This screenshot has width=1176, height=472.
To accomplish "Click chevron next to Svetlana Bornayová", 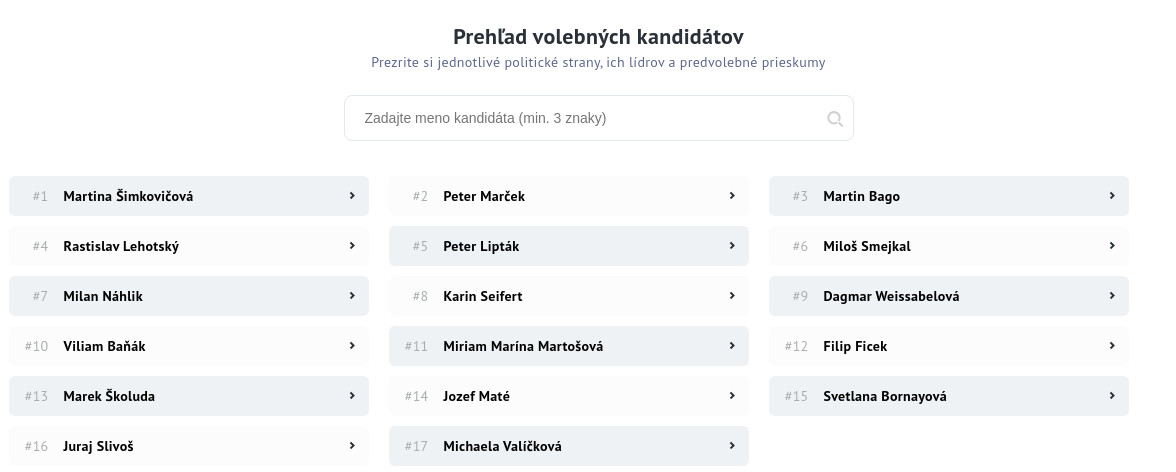I will [x=1112, y=396].
